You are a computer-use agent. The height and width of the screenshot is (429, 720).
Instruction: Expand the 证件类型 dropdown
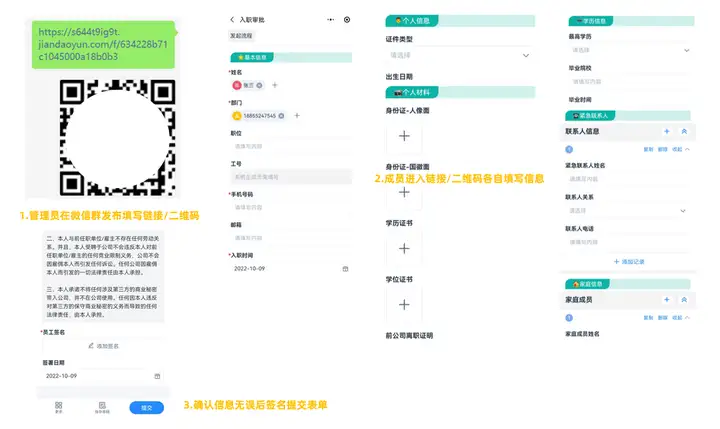[x=459, y=56]
